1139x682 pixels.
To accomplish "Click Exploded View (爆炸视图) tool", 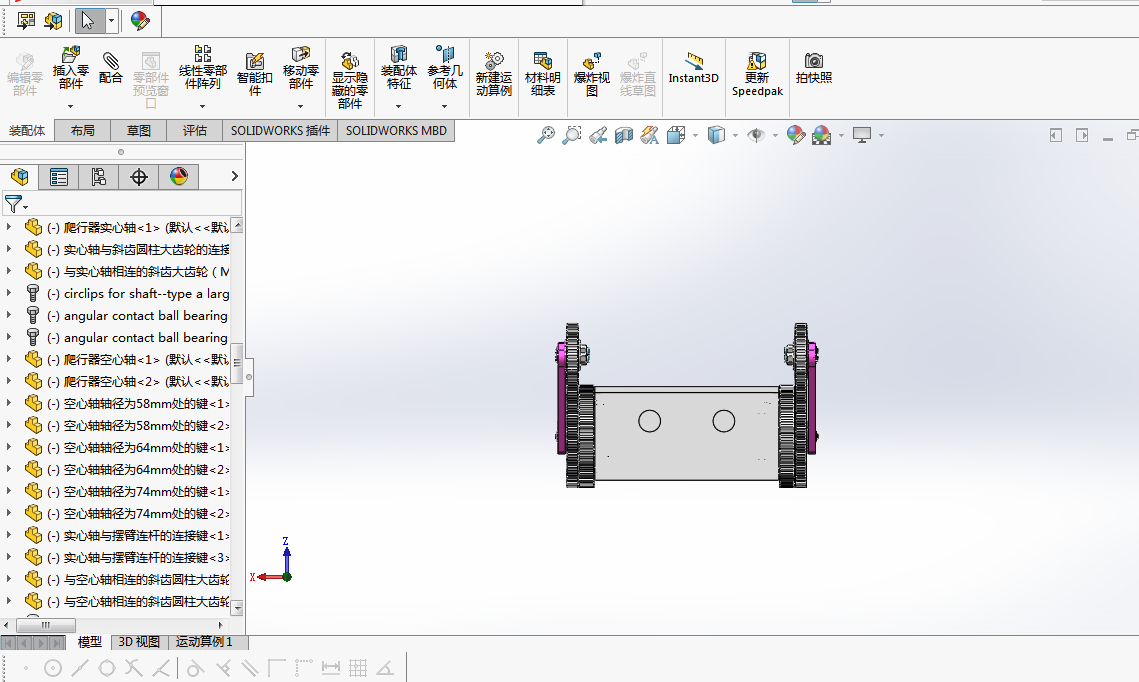I will point(592,75).
